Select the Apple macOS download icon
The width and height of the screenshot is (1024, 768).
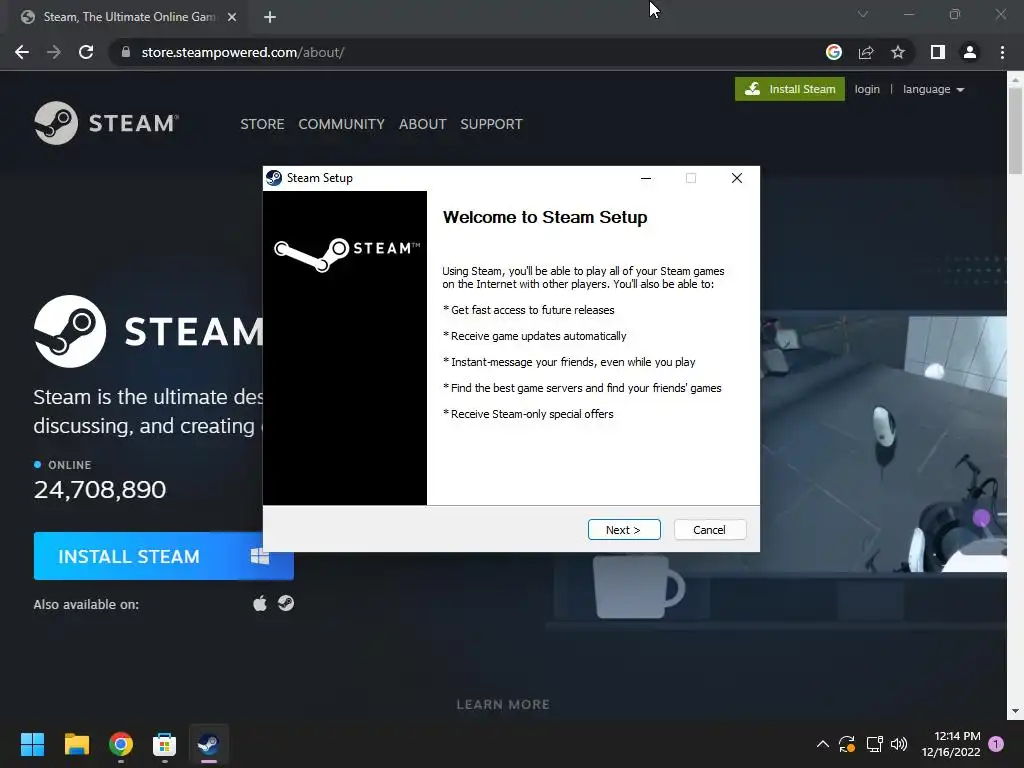pos(260,603)
